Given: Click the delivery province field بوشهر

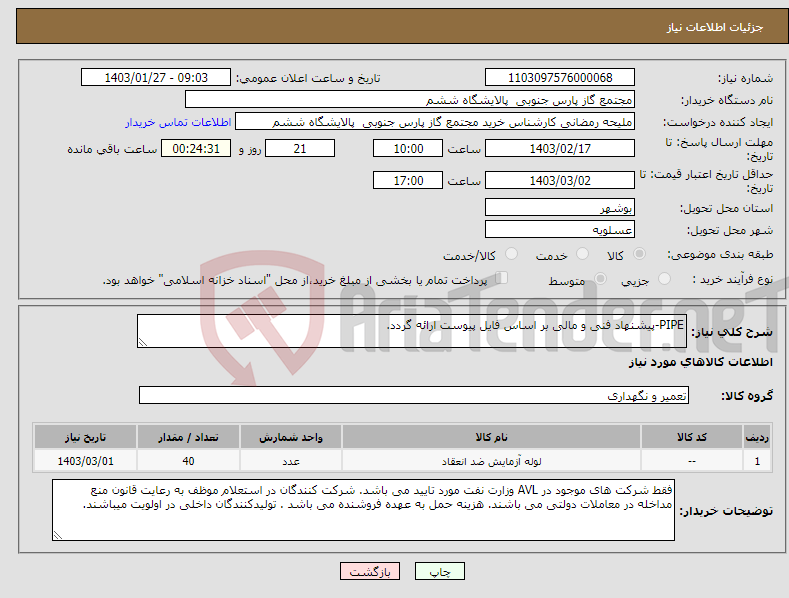Looking at the screenshot, I should 560,207.
